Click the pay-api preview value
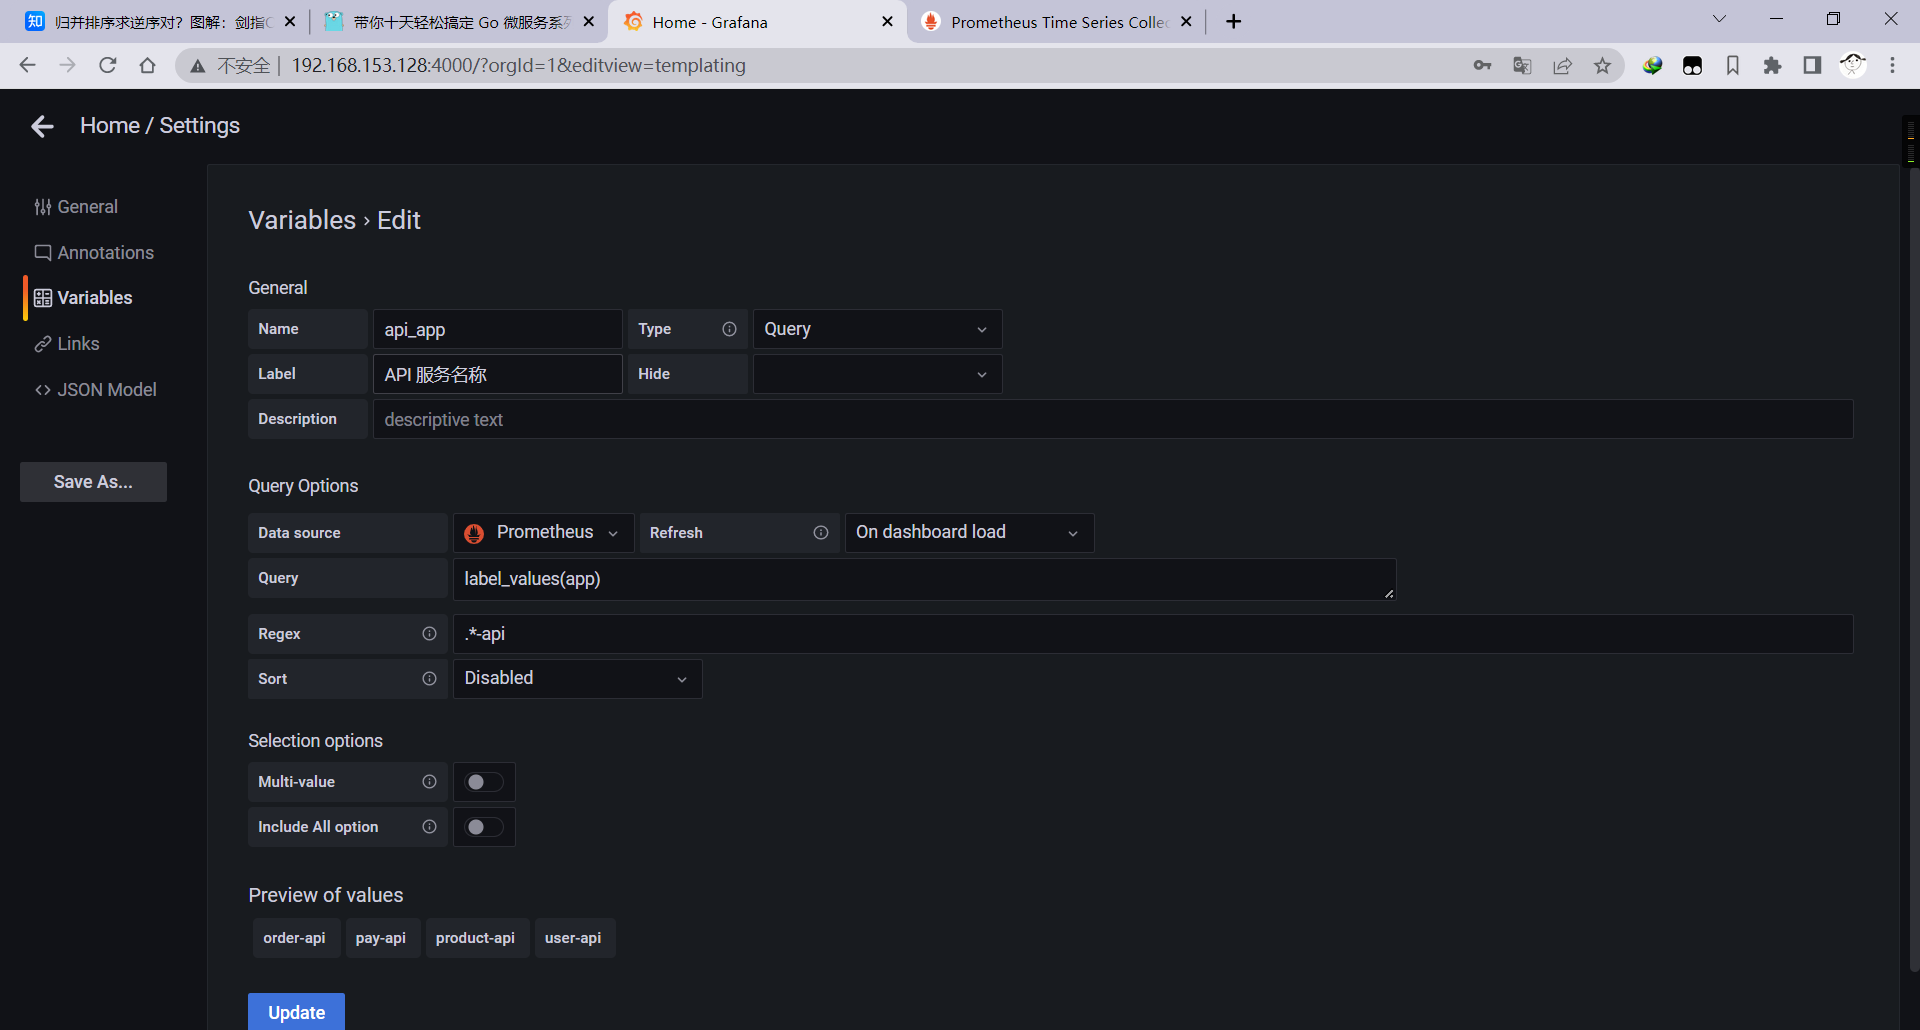The image size is (1920, 1030). 381,938
